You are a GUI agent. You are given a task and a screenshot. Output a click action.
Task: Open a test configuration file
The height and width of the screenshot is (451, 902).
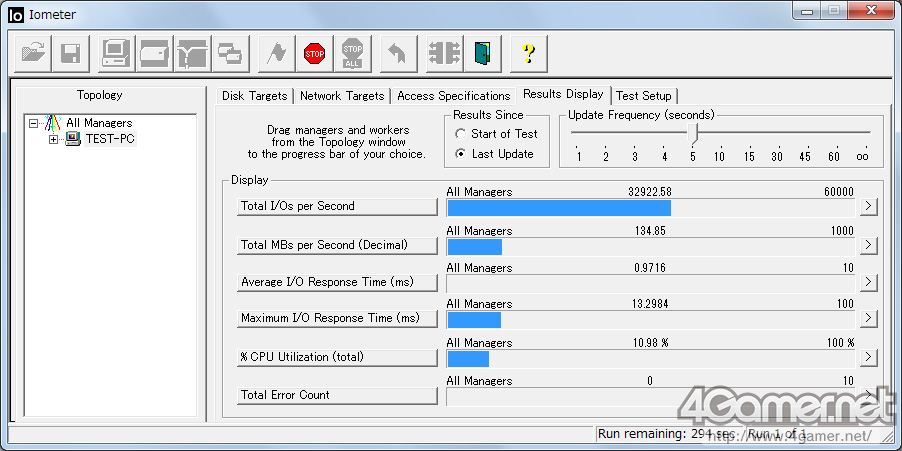point(33,53)
